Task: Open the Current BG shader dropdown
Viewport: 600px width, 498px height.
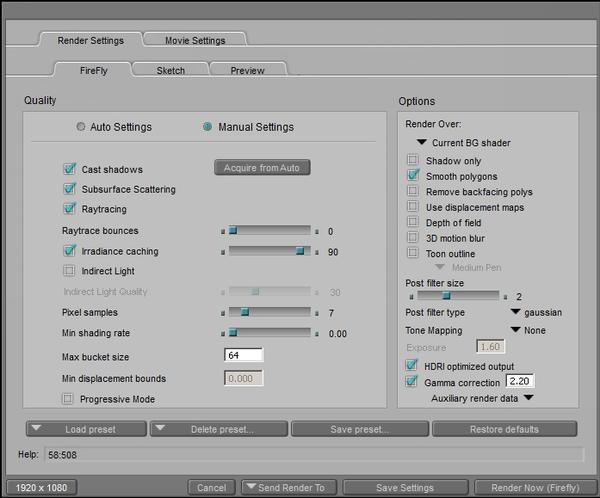Action: (464, 143)
